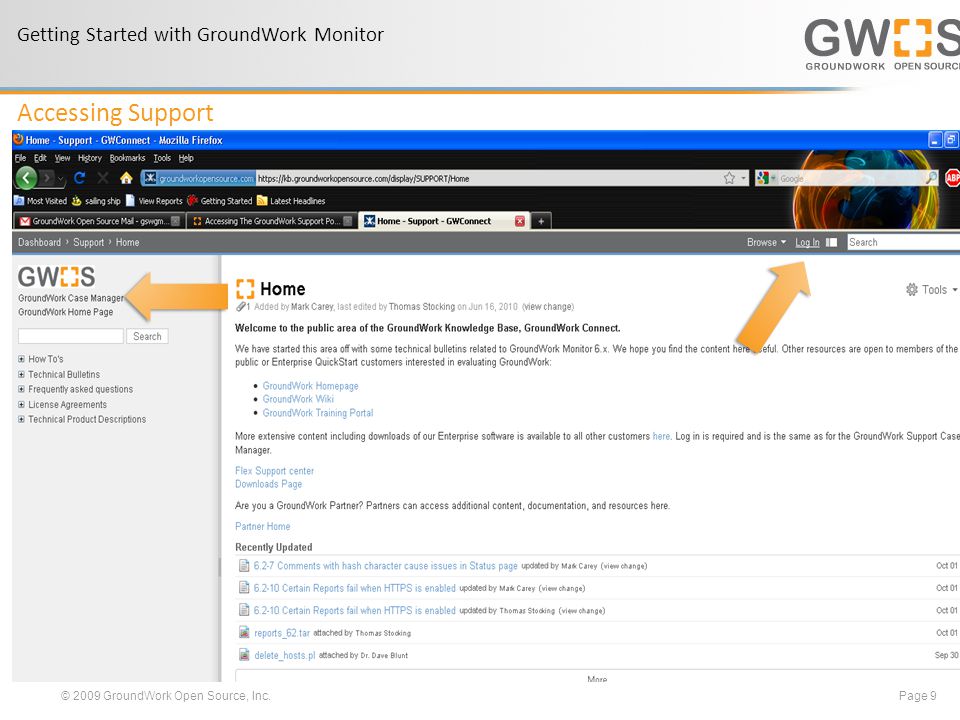
Task: Click the Google search engine icon
Action: (x=763, y=178)
